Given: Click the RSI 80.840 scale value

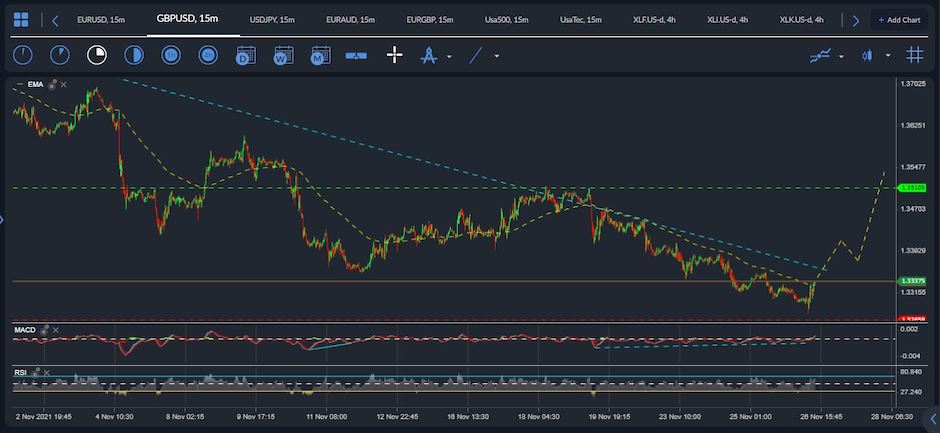Looking at the screenshot, I should click(911, 372).
